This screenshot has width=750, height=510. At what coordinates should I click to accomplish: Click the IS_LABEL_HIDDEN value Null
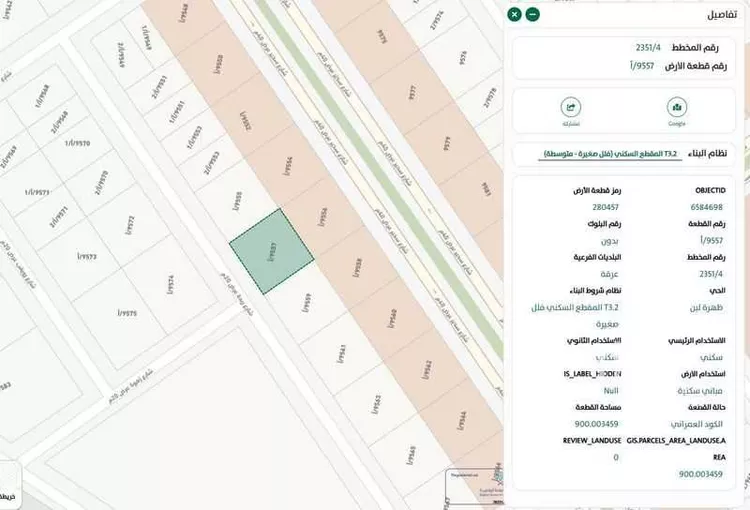coord(611,391)
